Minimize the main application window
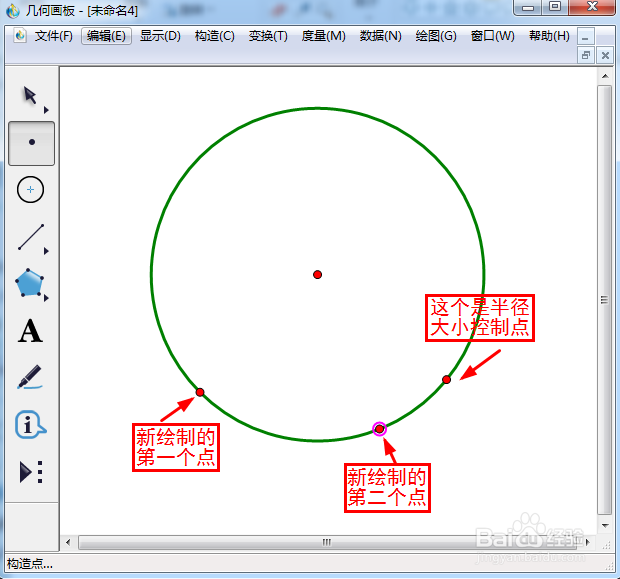The height and width of the screenshot is (579, 620). [528, 7]
